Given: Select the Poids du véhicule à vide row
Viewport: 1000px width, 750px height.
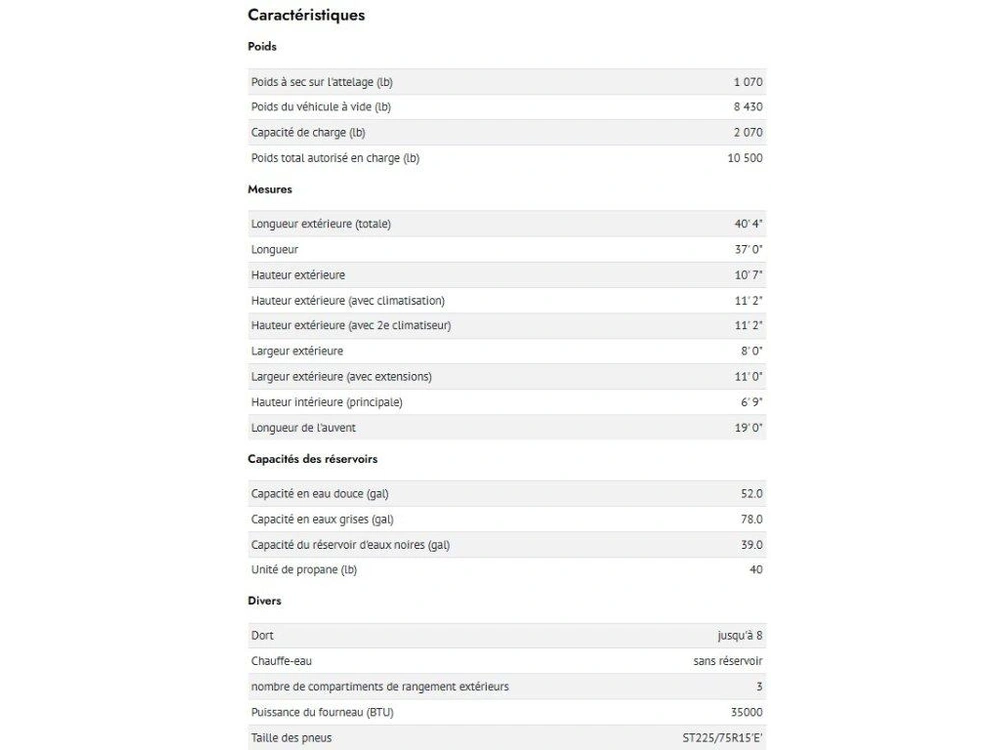Looking at the screenshot, I should [x=507, y=107].
